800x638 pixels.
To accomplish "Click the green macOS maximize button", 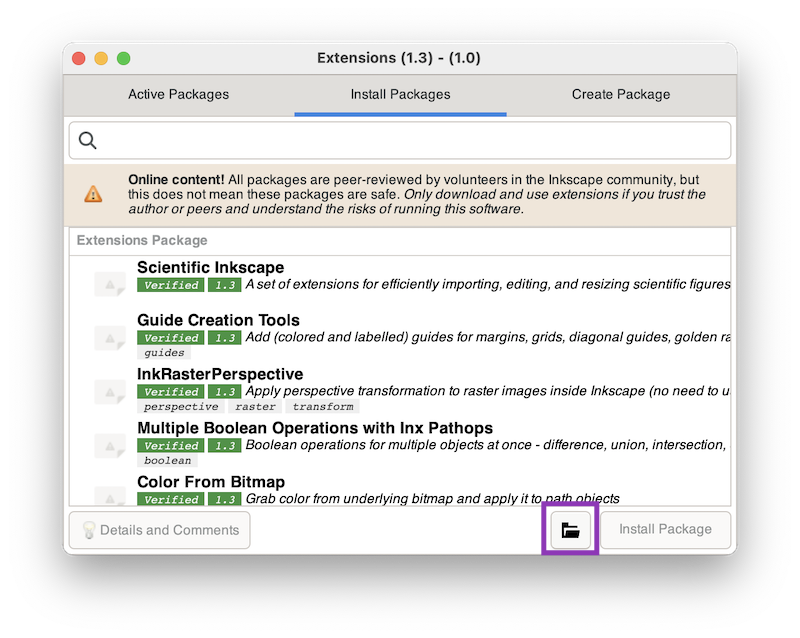I will [124, 58].
